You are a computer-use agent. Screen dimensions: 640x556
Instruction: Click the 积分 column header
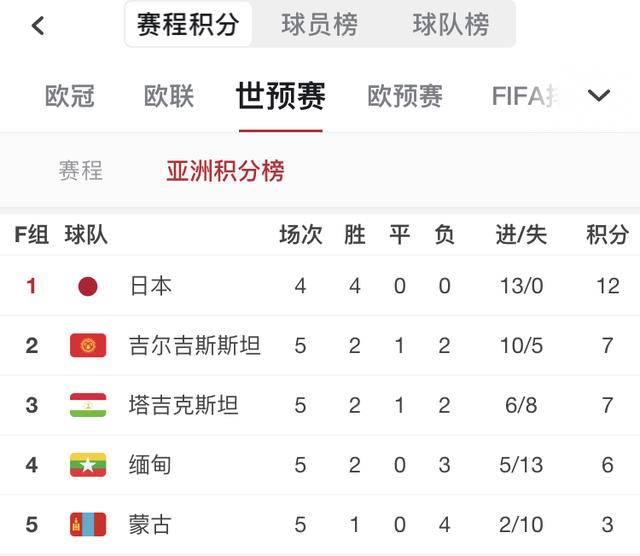(x=607, y=235)
